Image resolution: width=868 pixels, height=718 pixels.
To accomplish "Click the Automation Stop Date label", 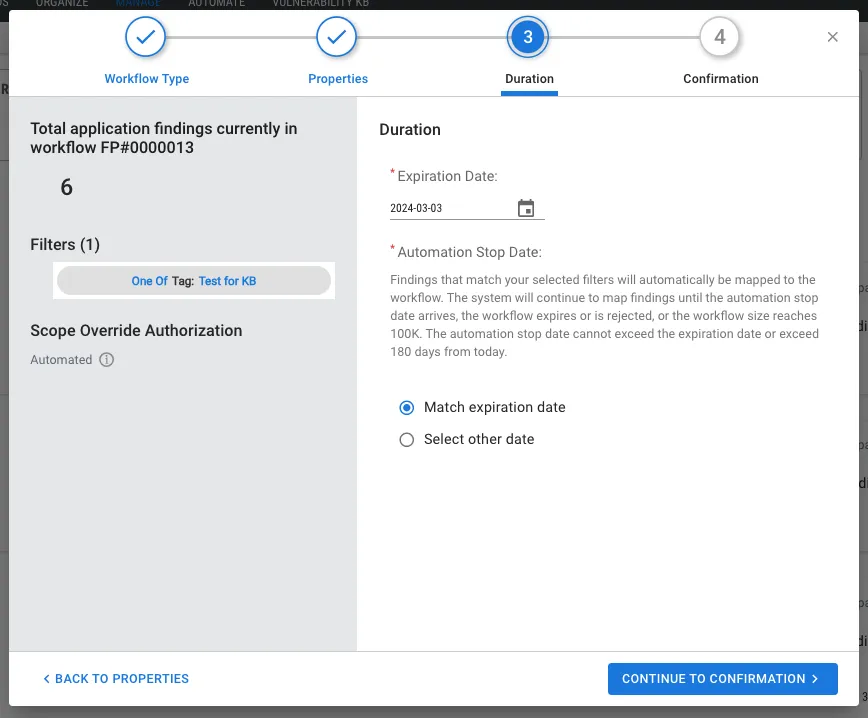I will [469, 252].
